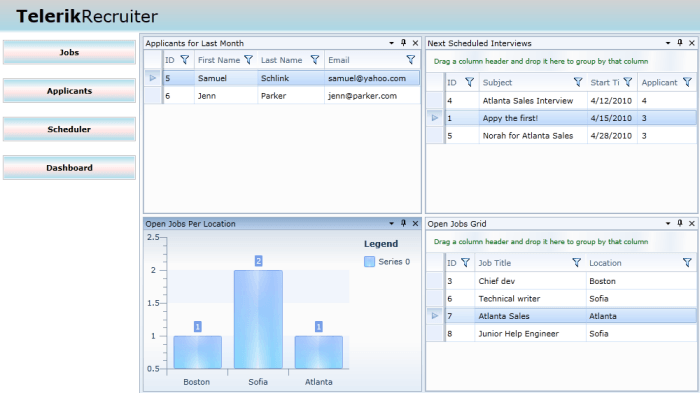This screenshot has height=393, width=700.
Task: Filter Open Jobs Grid by Location
Action: coord(687,263)
